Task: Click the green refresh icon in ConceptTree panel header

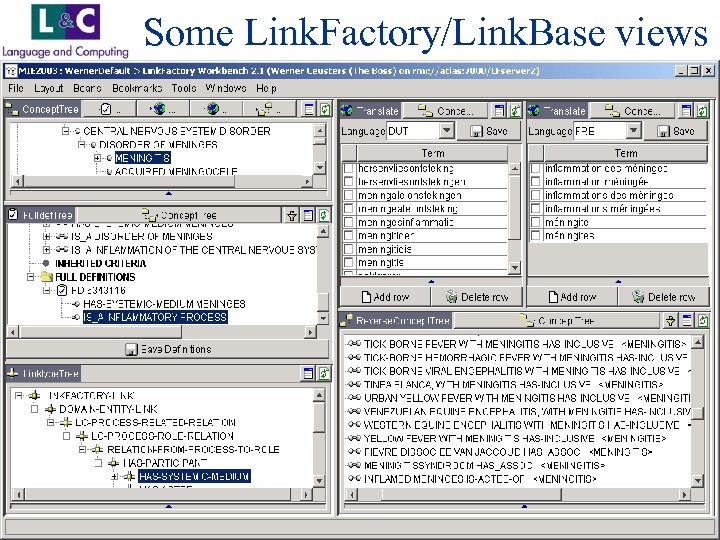Action: coord(325,109)
